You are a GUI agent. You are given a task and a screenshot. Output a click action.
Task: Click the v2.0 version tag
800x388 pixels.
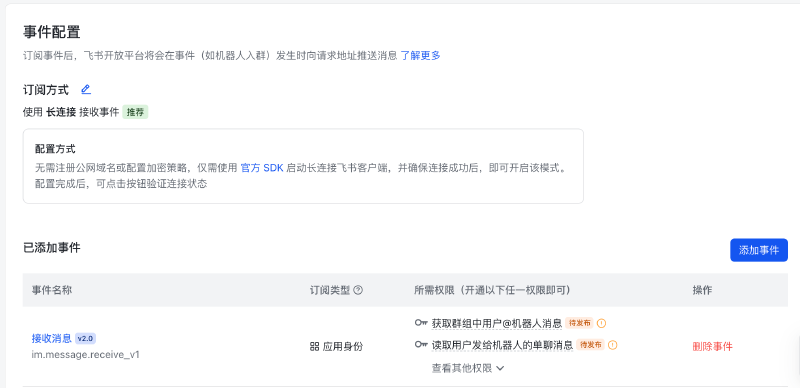[85, 338]
